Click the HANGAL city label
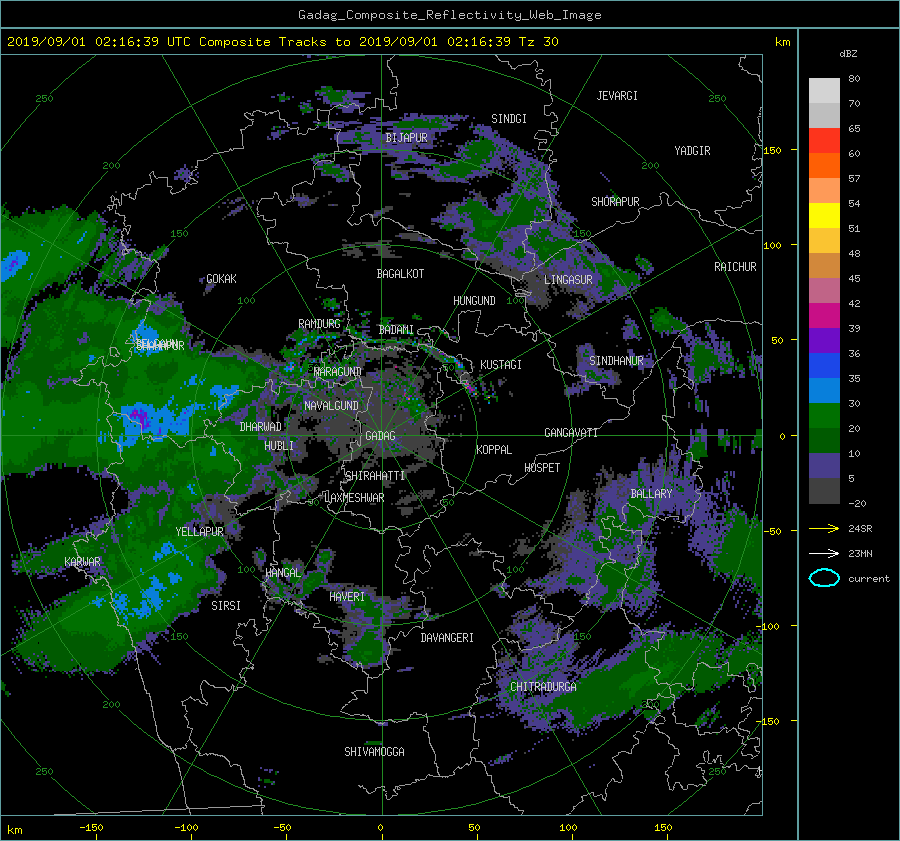Image resolution: width=900 pixels, height=841 pixels. pyautogui.click(x=282, y=573)
